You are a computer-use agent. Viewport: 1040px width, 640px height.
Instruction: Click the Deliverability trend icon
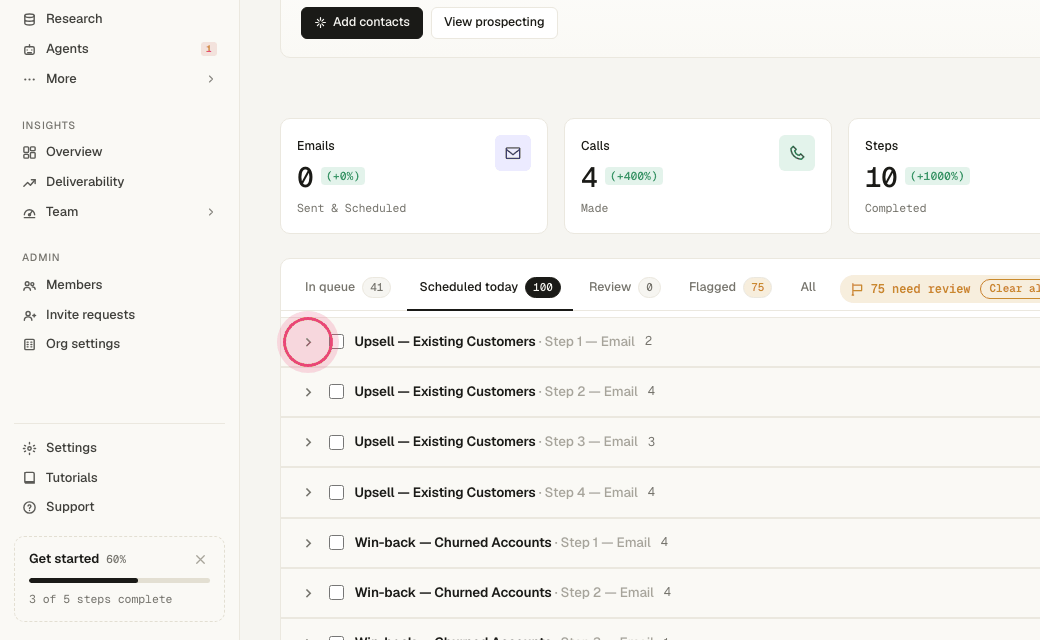[x=29, y=182]
